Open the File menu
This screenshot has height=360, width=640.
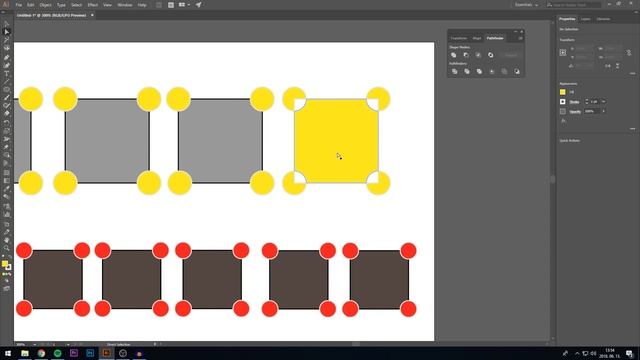point(19,5)
